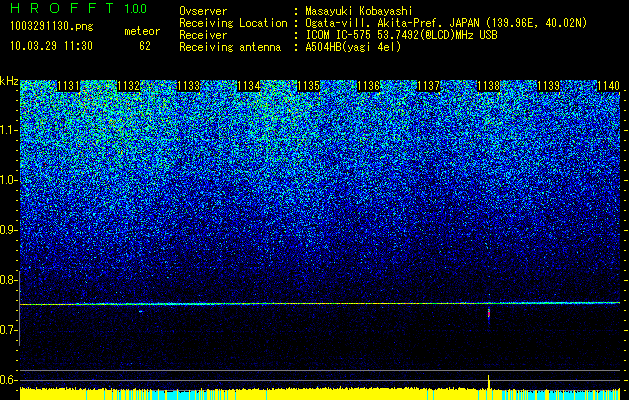Viewport: 629px width, 400px height.
Task: Click the red meteor echo below the carrier line
Action: [489, 314]
